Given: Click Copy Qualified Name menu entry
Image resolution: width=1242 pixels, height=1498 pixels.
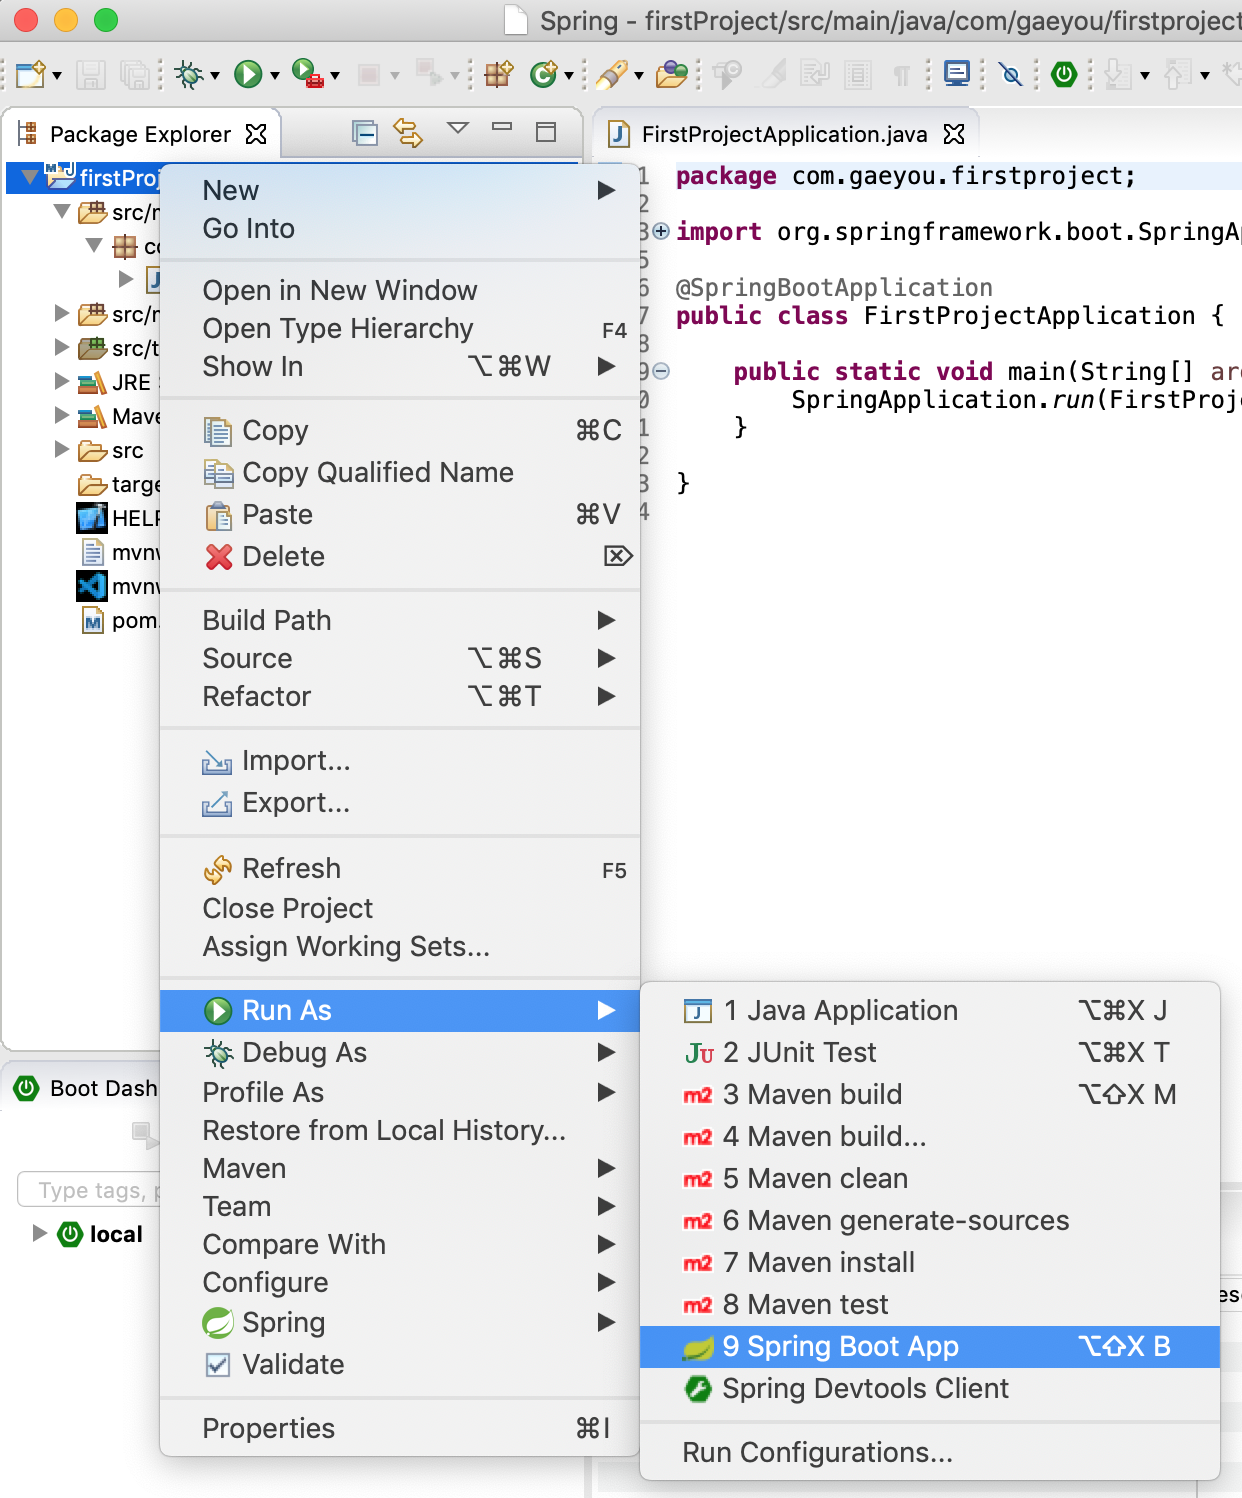Looking at the screenshot, I should [400, 473].
